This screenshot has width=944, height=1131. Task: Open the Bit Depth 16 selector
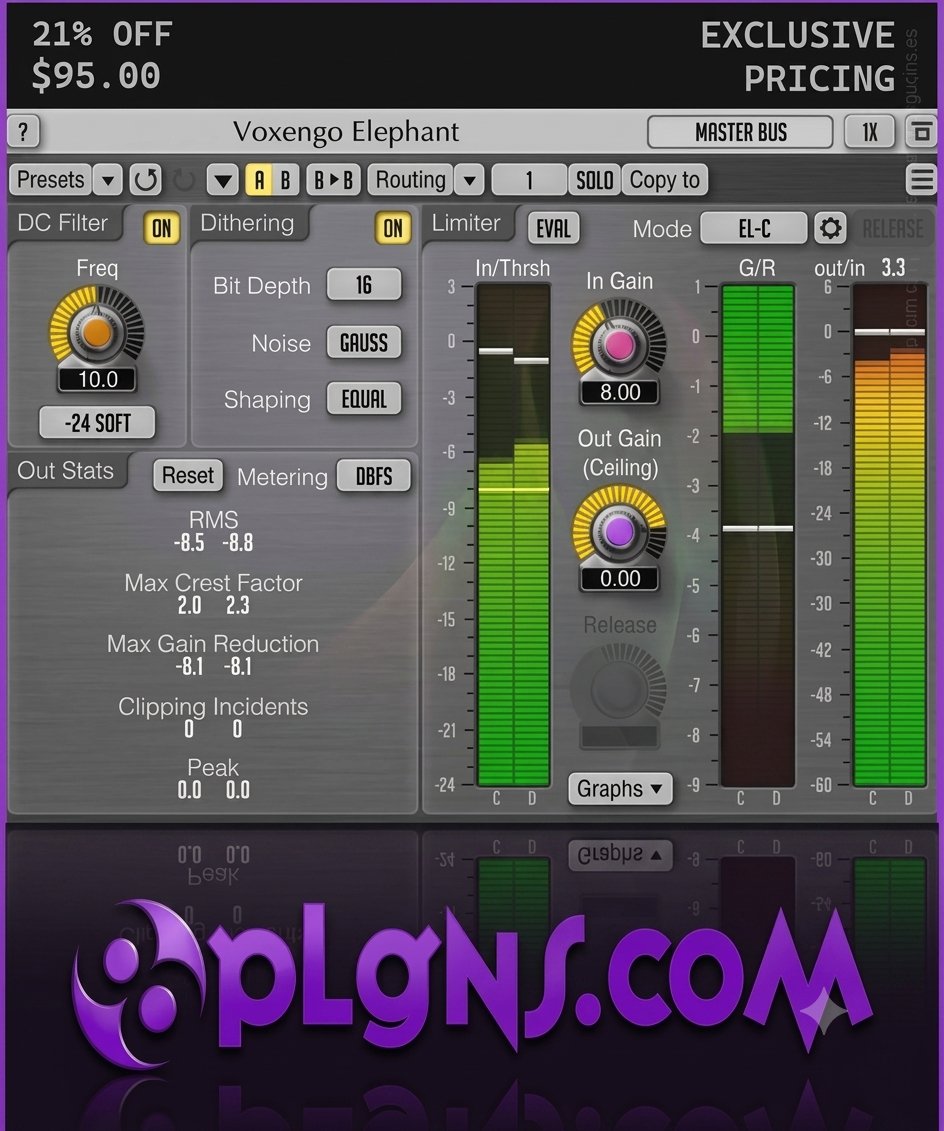click(363, 284)
